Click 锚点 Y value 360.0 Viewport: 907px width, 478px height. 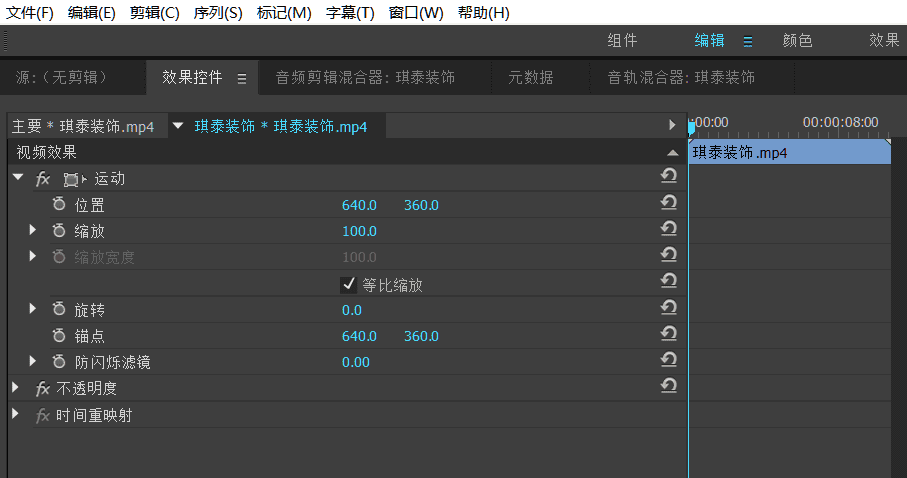click(x=421, y=336)
